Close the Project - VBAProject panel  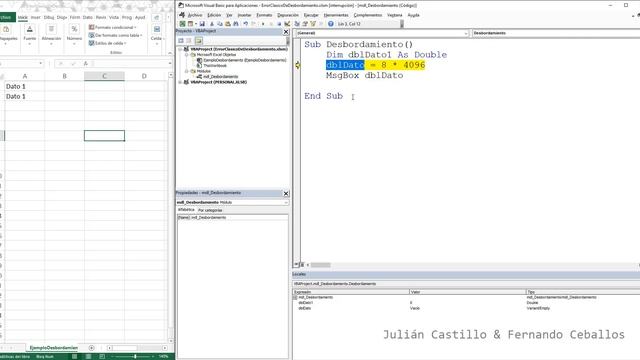tap(286, 31)
